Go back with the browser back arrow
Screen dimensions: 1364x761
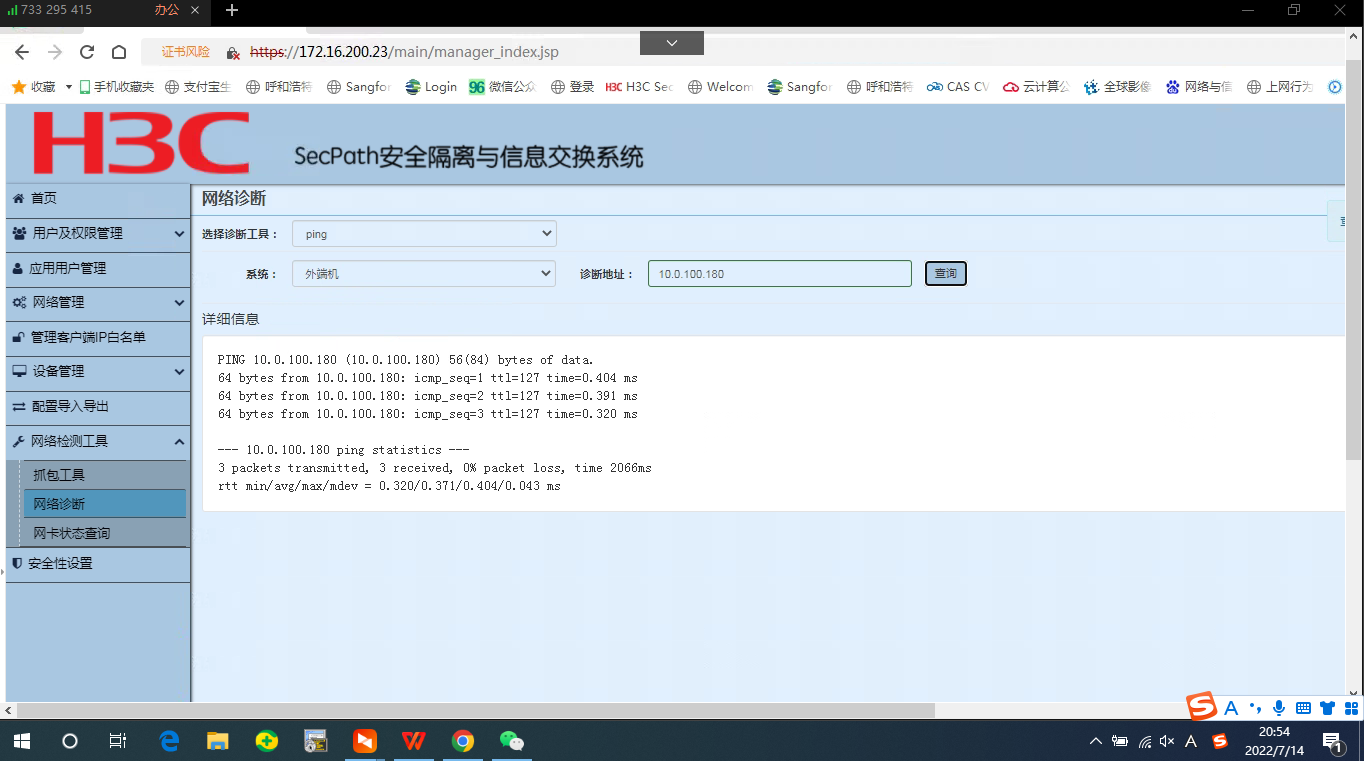(x=22, y=52)
